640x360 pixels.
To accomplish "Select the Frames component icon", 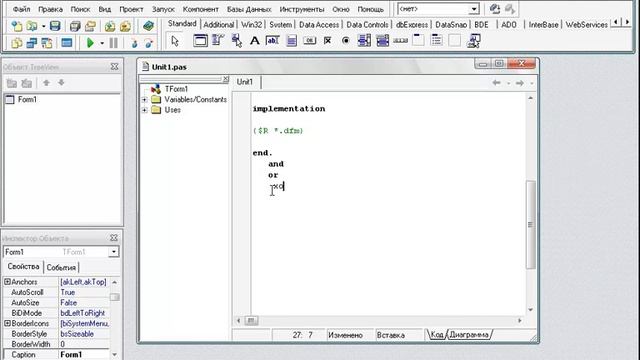I will [x=200, y=40].
